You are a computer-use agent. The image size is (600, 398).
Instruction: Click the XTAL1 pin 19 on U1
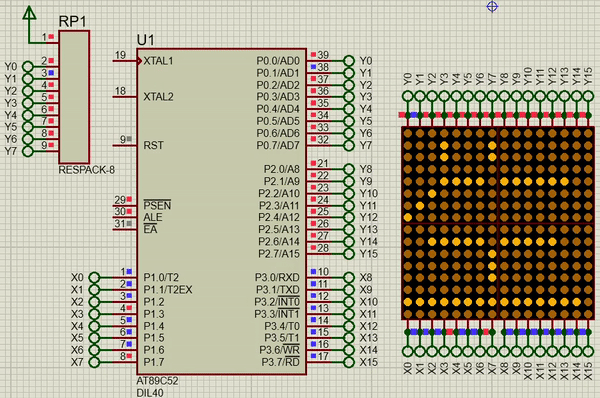[x=126, y=60]
